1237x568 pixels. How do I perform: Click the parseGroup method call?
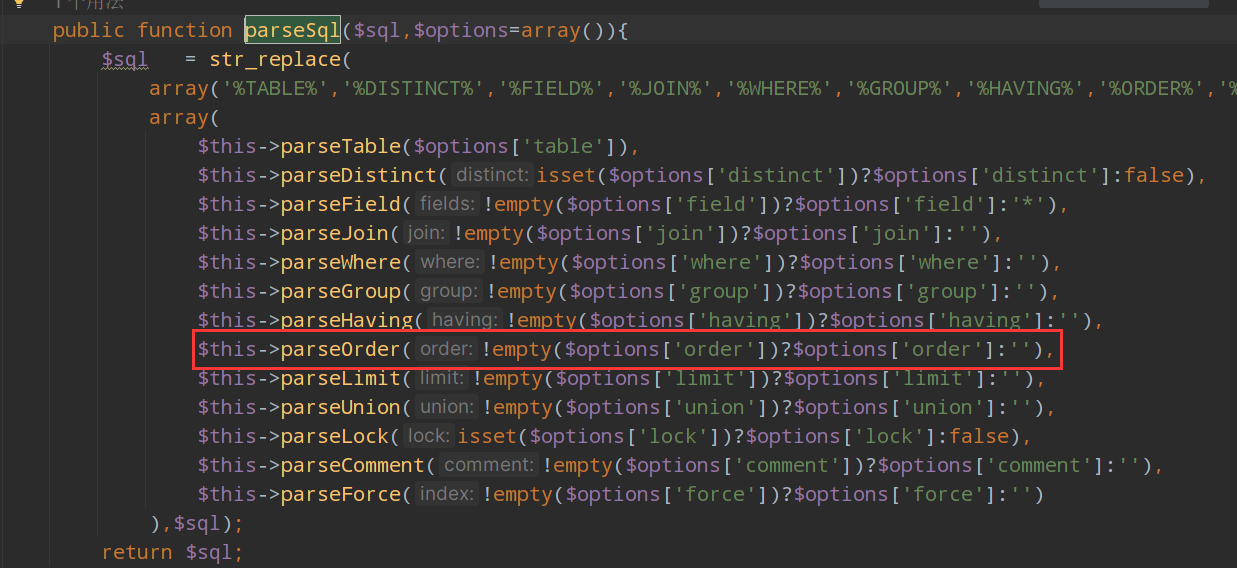[341, 291]
